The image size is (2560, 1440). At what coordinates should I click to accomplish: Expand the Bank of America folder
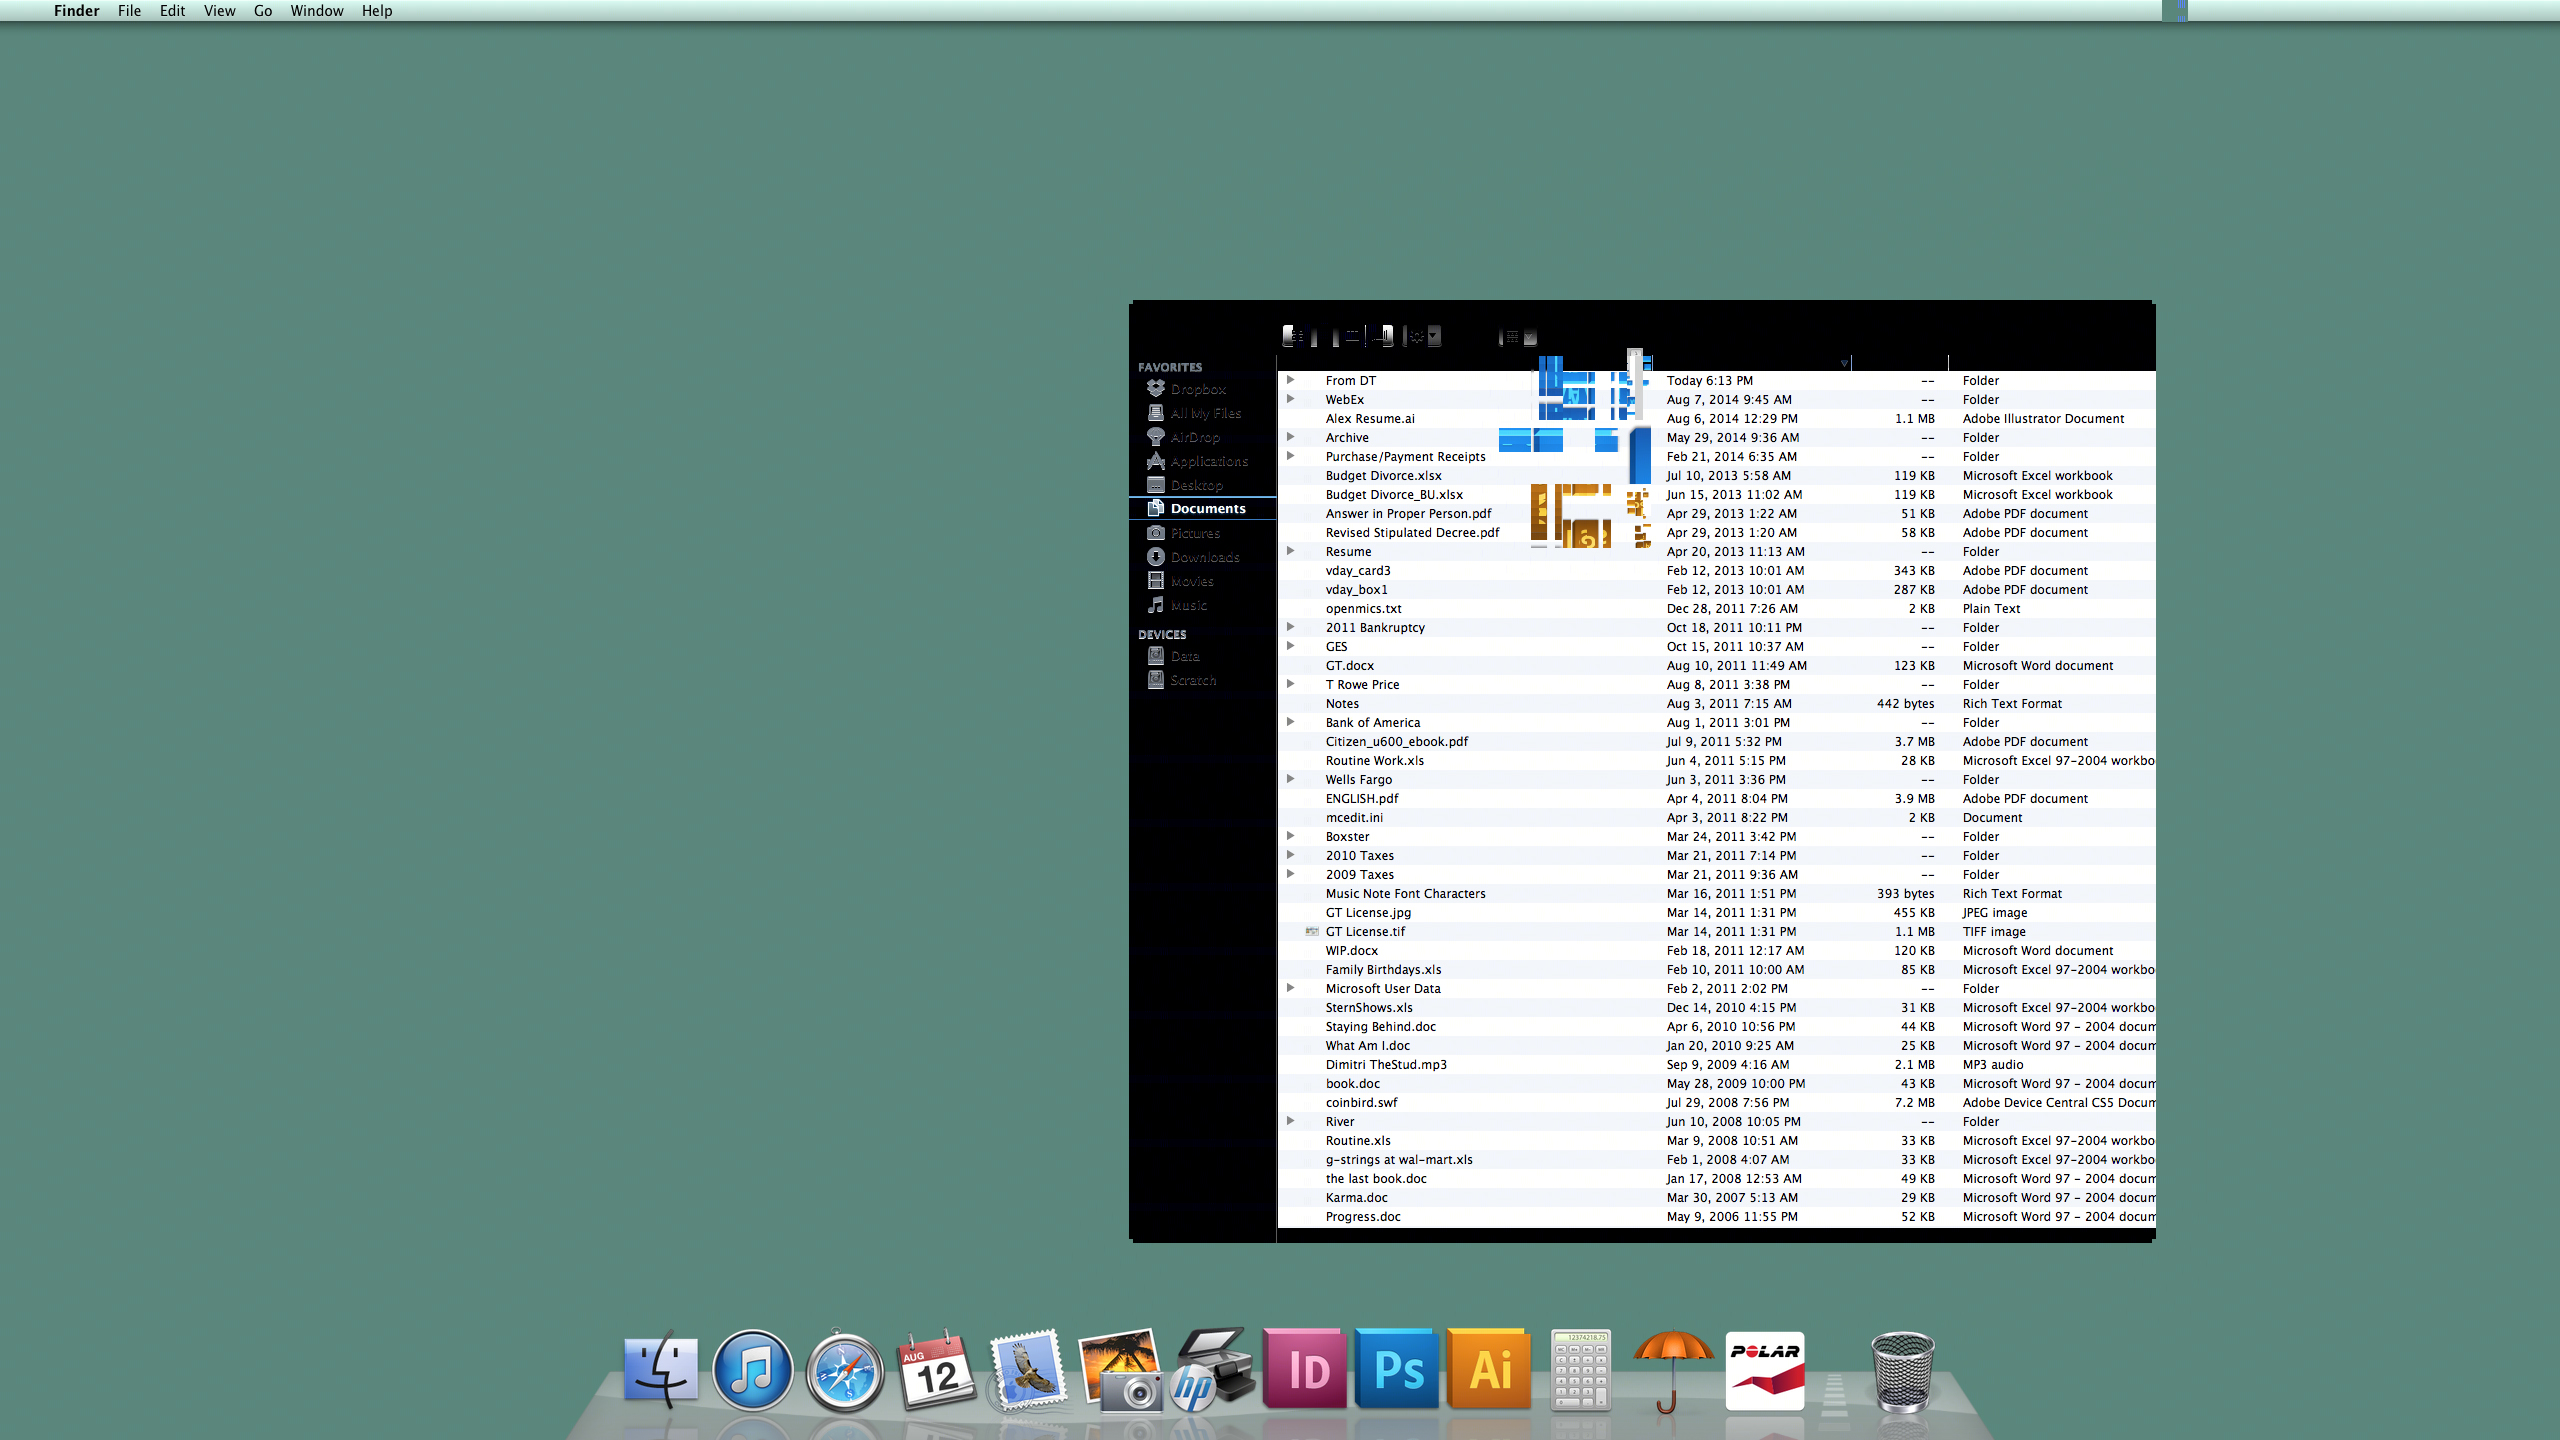pyautogui.click(x=1290, y=722)
